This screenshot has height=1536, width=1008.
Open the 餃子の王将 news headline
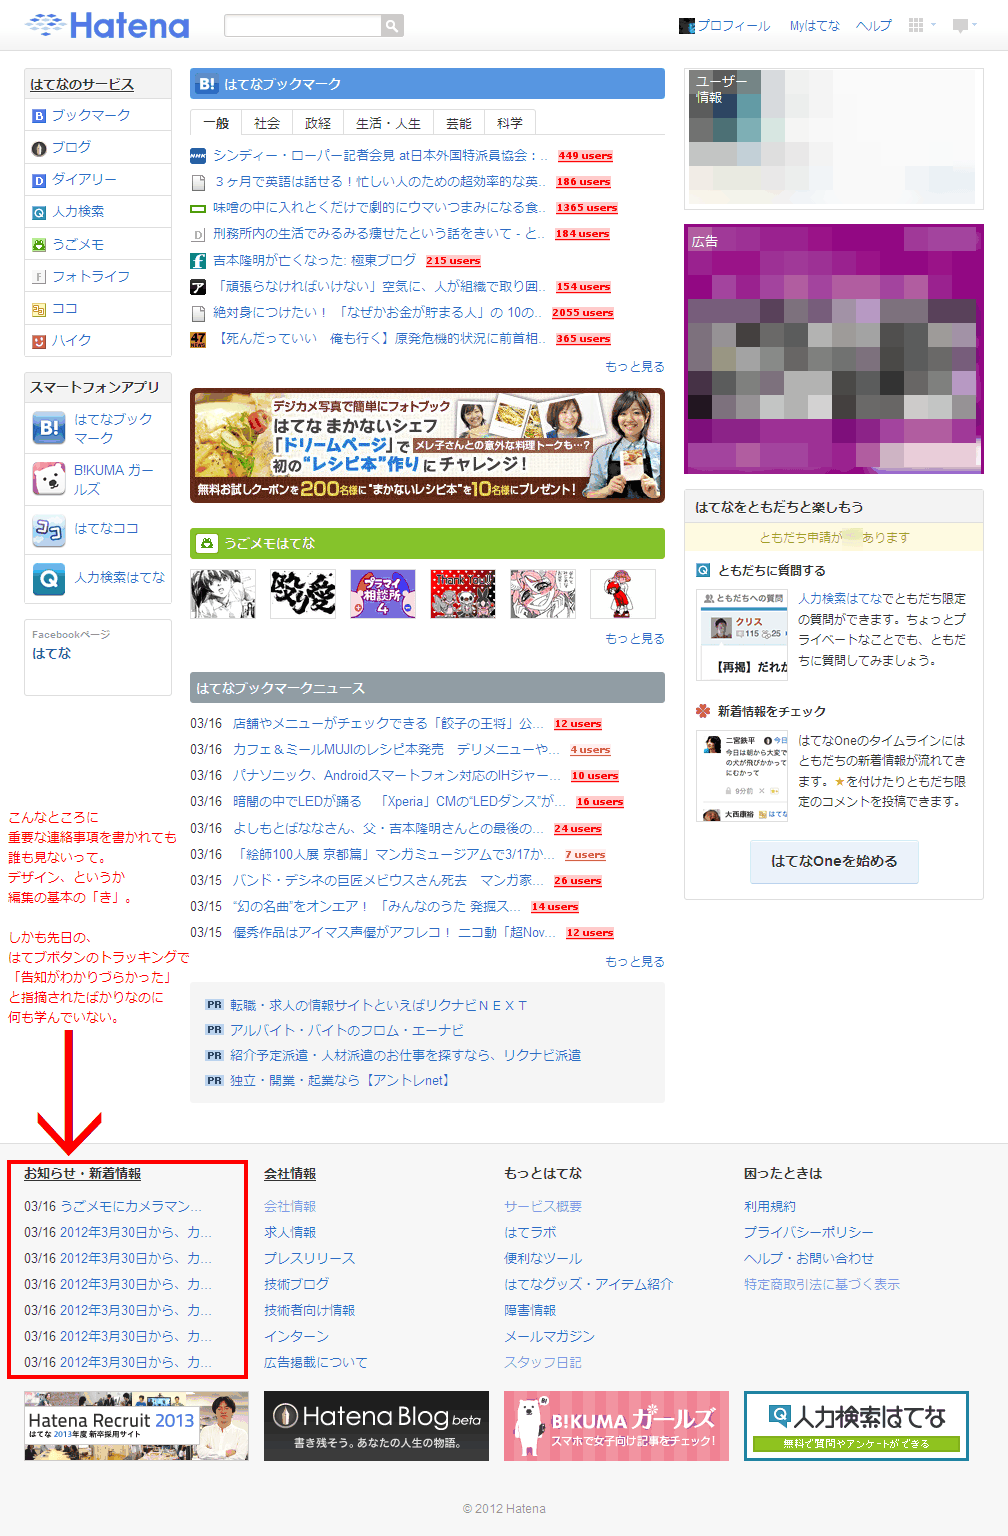click(389, 723)
